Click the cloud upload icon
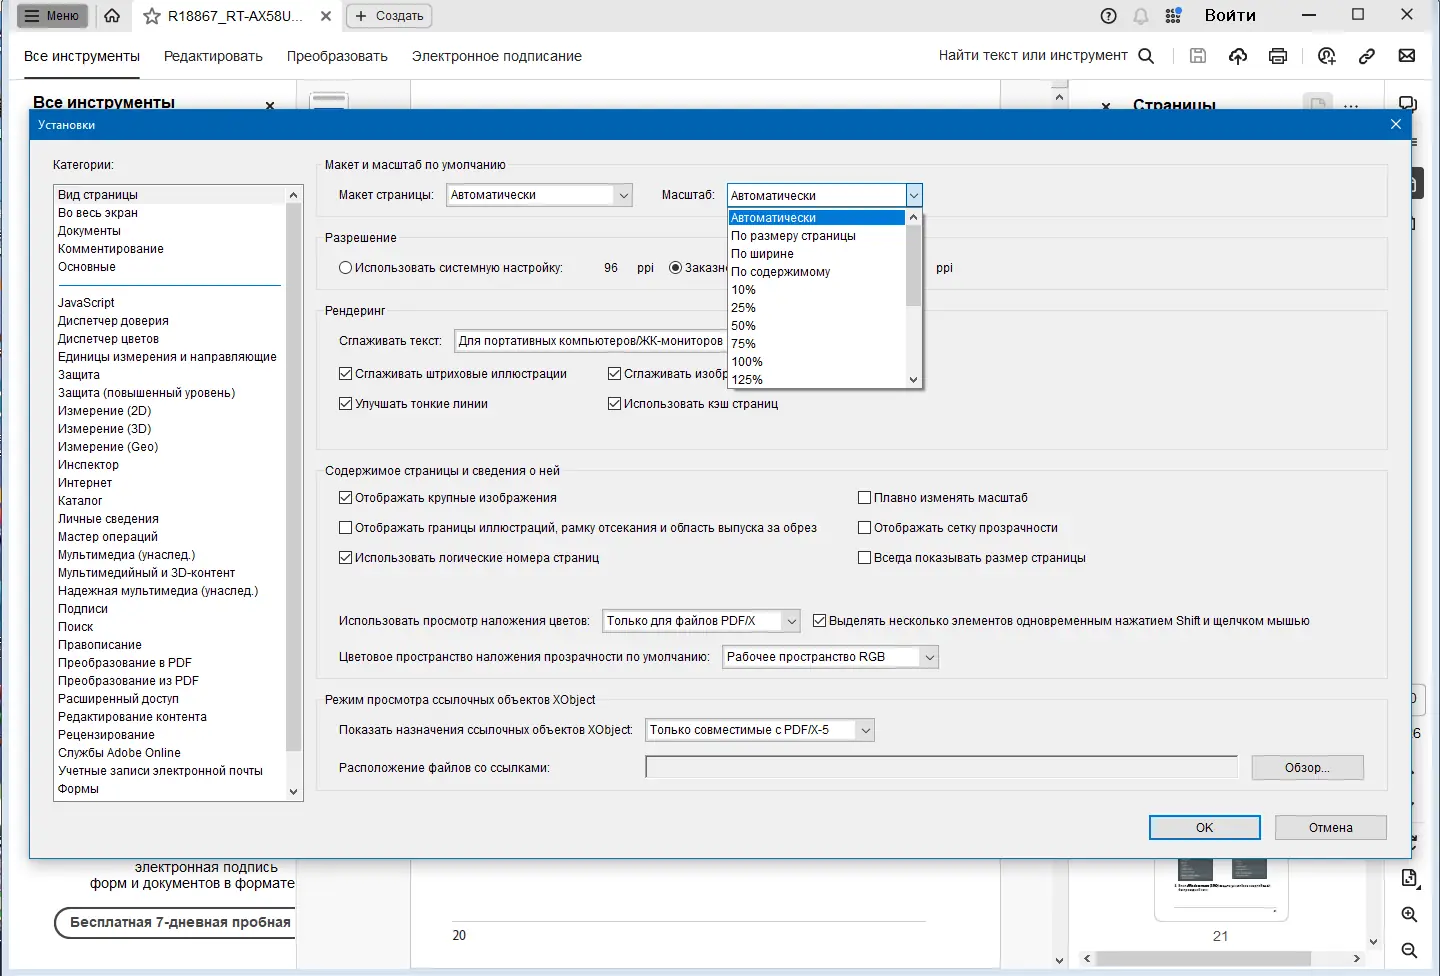The width and height of the screenshot is (1440, 976). click(x=1238, y=56)
